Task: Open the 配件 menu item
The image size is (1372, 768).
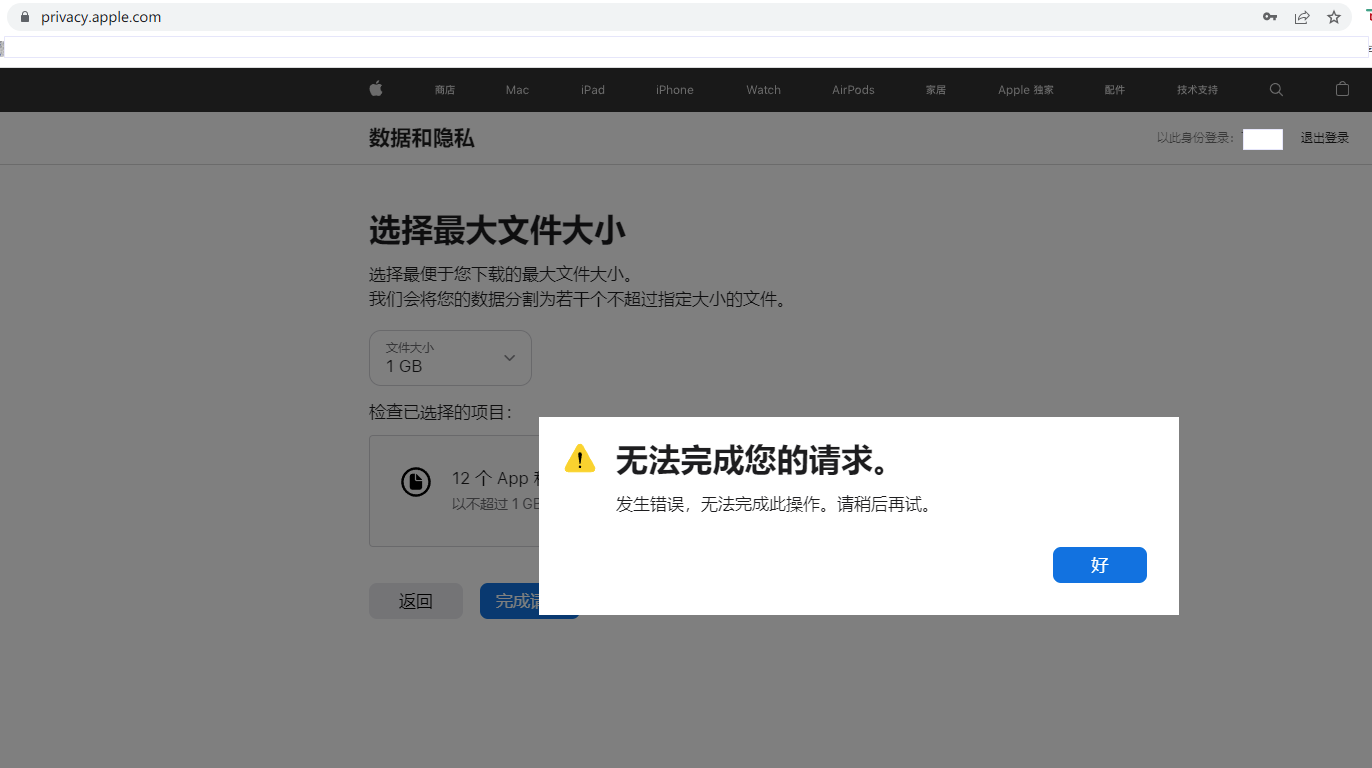Action: pos(1115,90)
